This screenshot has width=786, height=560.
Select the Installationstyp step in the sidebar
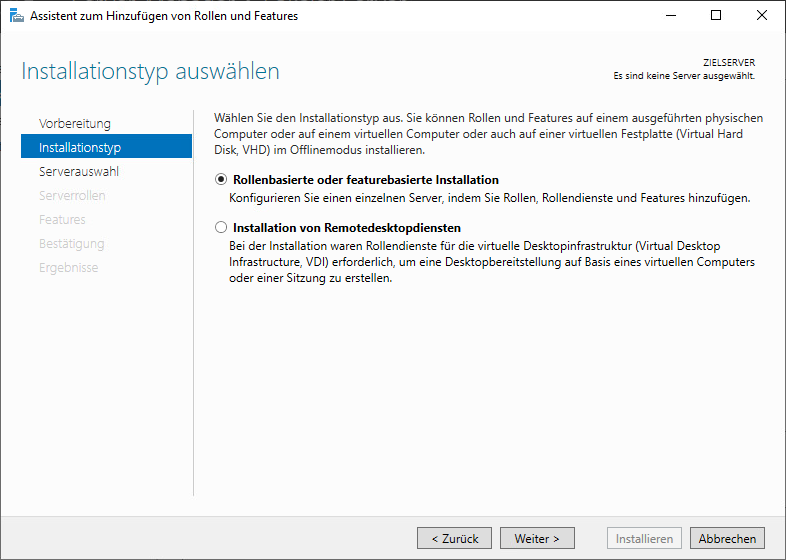click(x=80, y=147)
